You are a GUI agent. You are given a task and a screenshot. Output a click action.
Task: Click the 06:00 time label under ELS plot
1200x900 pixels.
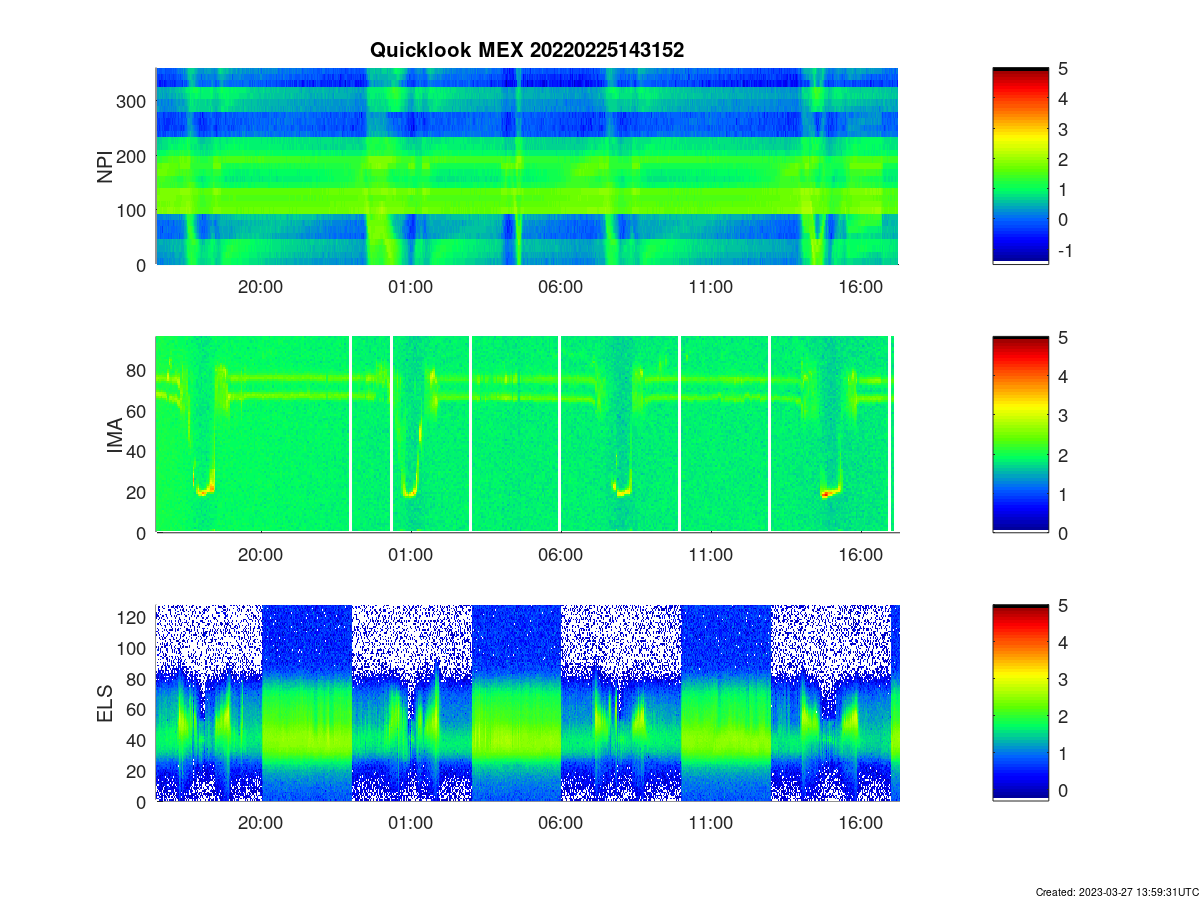point(560,823)
